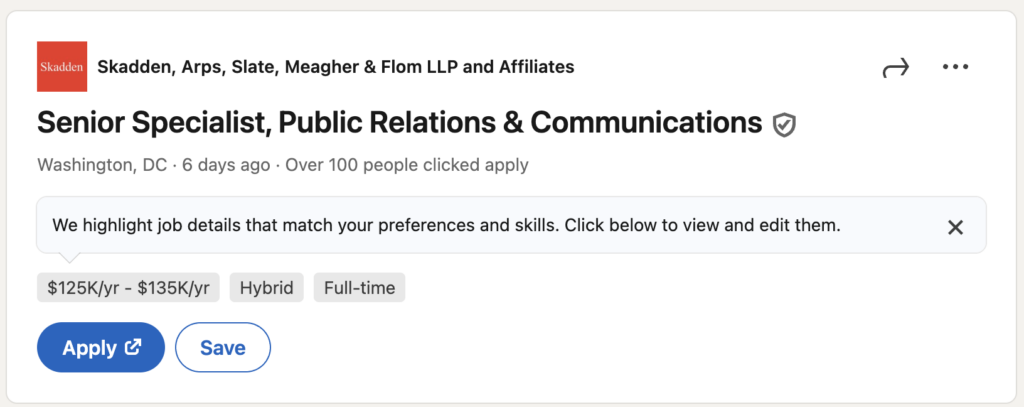The image size is (1024, 407).
Task: Select the Full-time job type chip
Action: [x=359, y=288]
